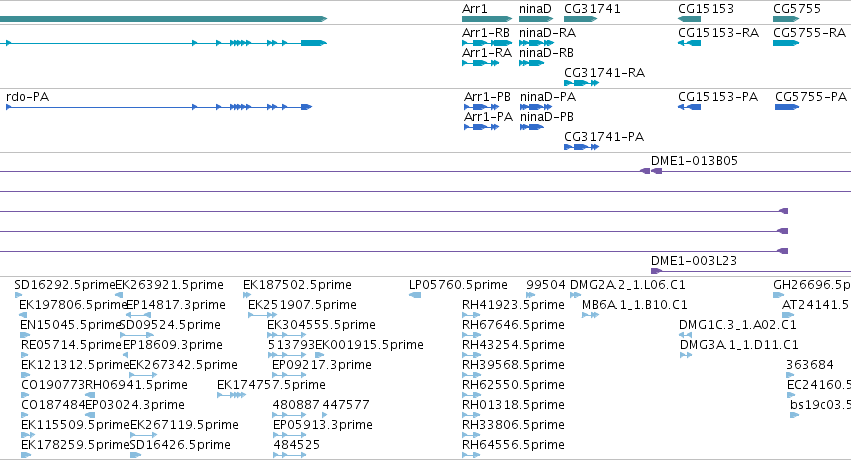851x460 pixels.
Task: Select the ninaD-RA transcript label
Action: pyautogui.click(x=547, y=33)
